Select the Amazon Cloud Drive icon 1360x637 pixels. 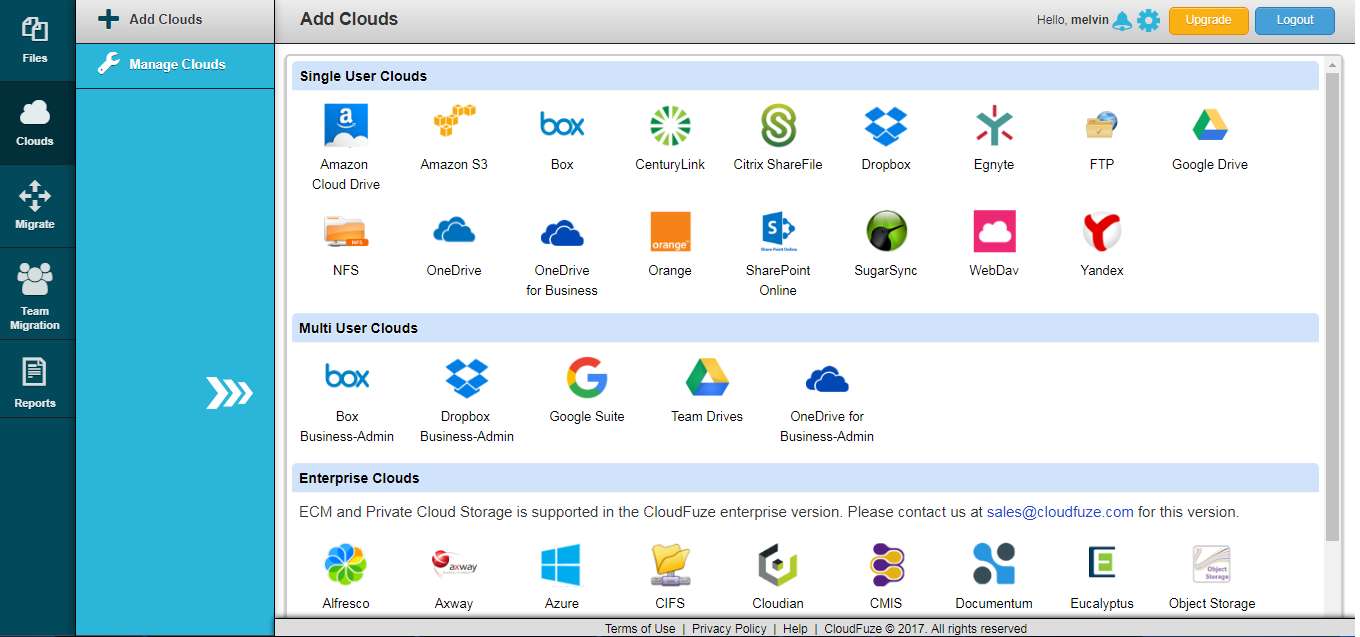[346, 126]
